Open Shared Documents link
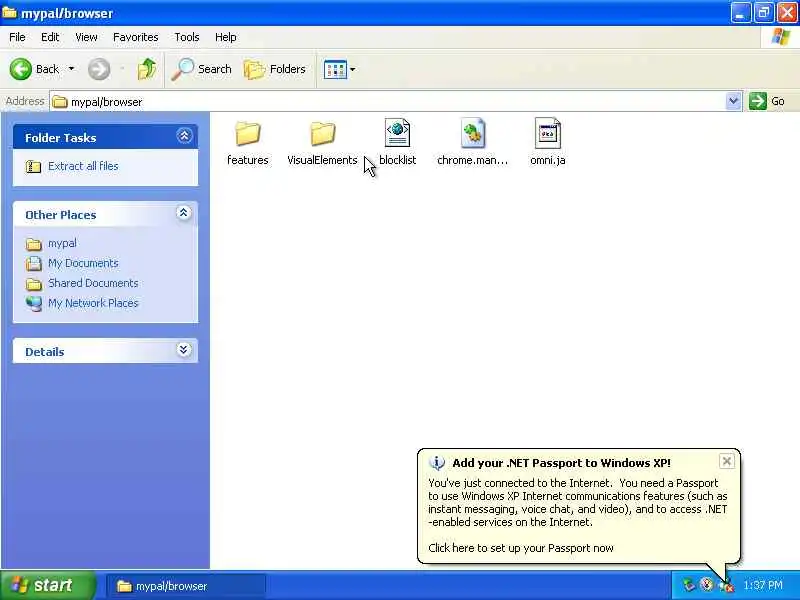The height and width of the screenshot is (600, 800). pyautogui.click(x=93, y=283)
